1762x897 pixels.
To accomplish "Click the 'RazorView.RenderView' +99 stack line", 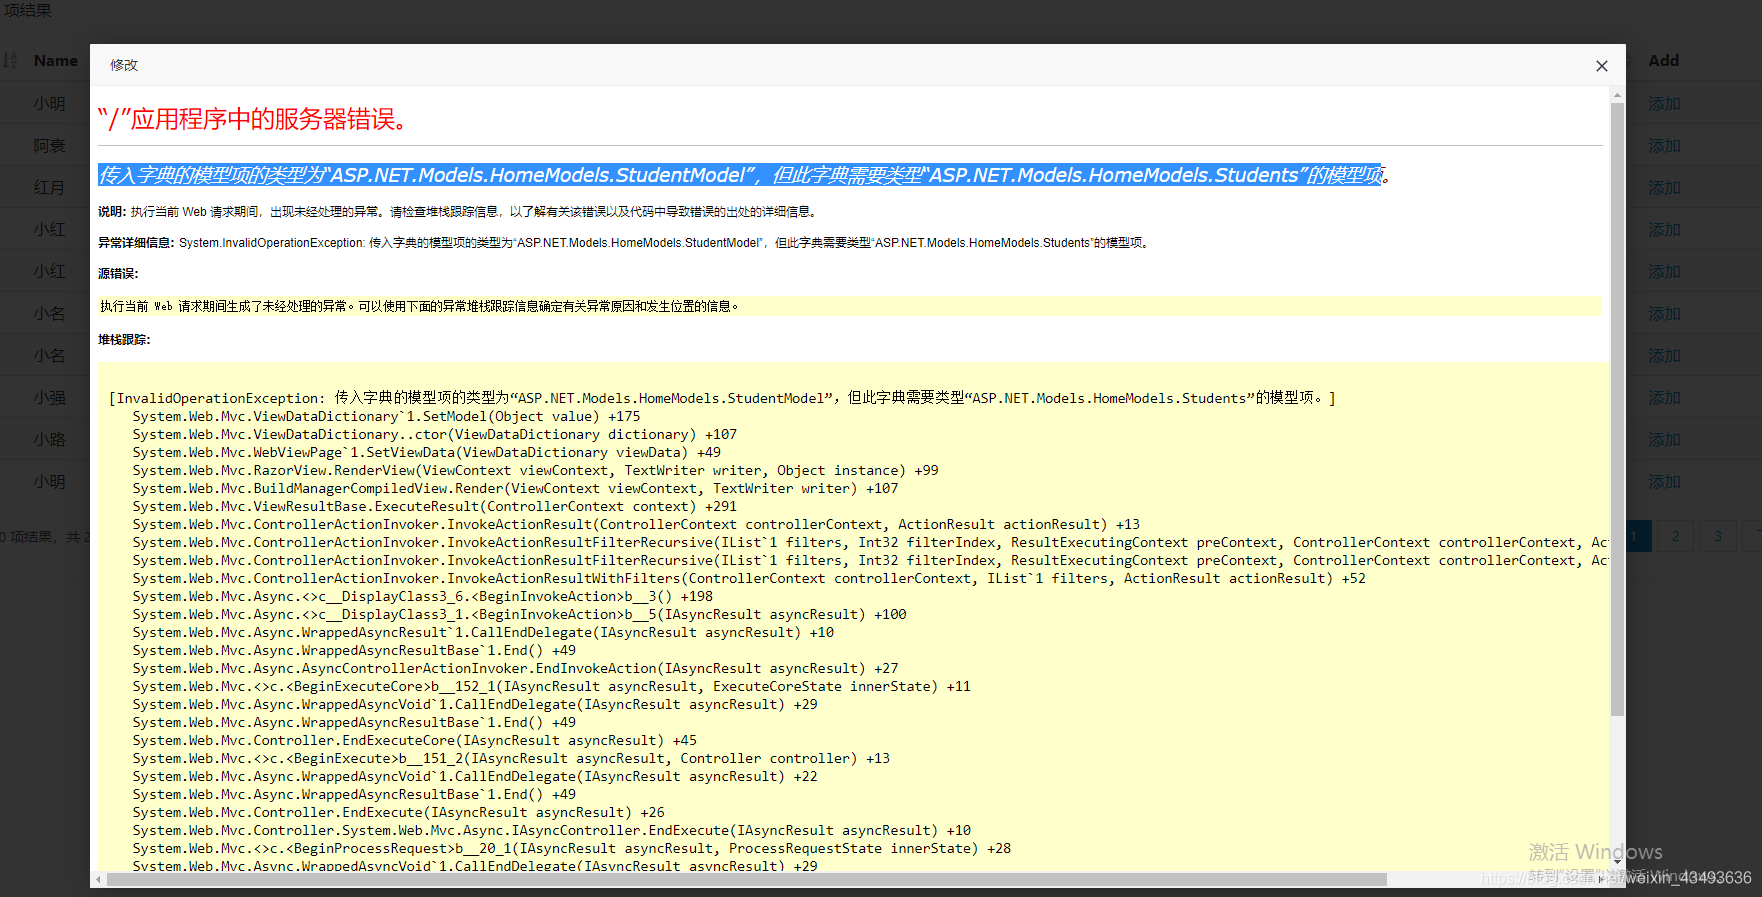I will (x=535, y=471).
